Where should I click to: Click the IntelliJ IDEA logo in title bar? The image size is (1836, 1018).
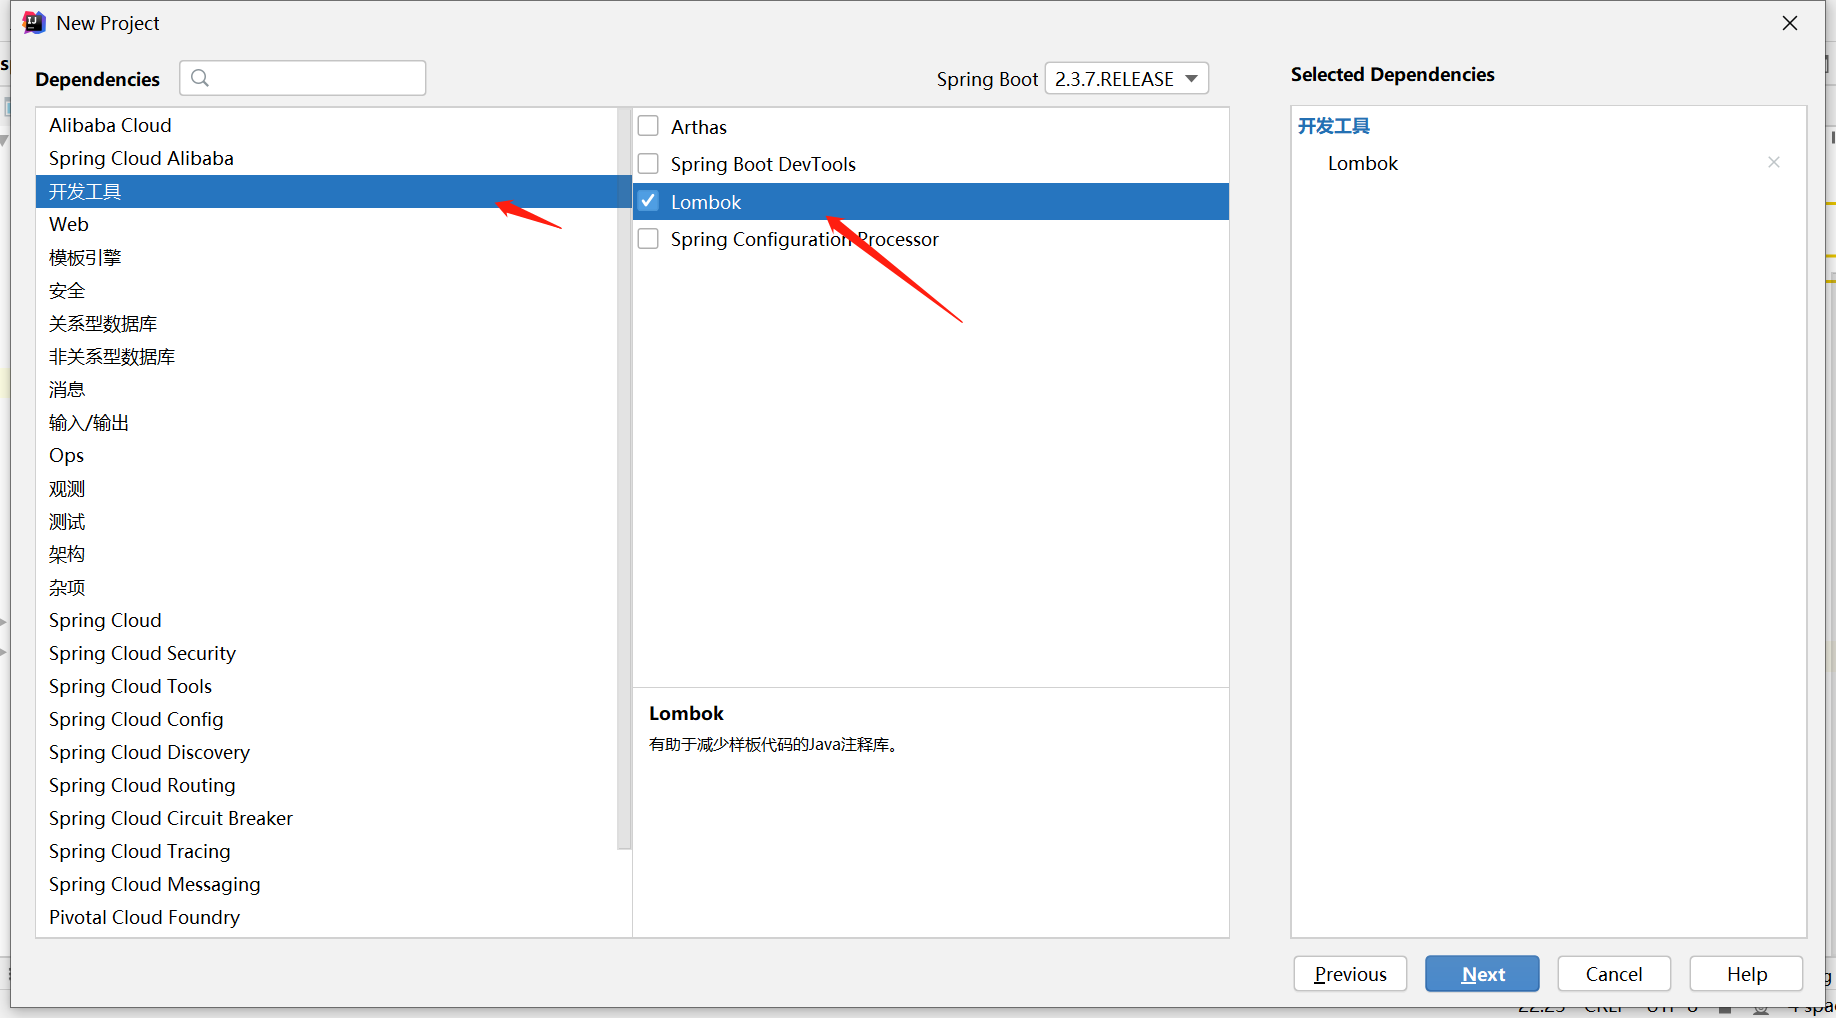point(34,23)
